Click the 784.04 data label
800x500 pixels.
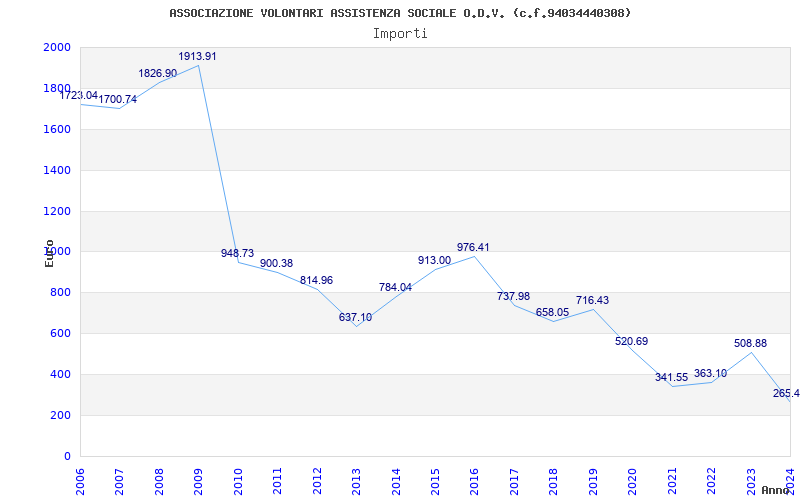click(395, 287)
